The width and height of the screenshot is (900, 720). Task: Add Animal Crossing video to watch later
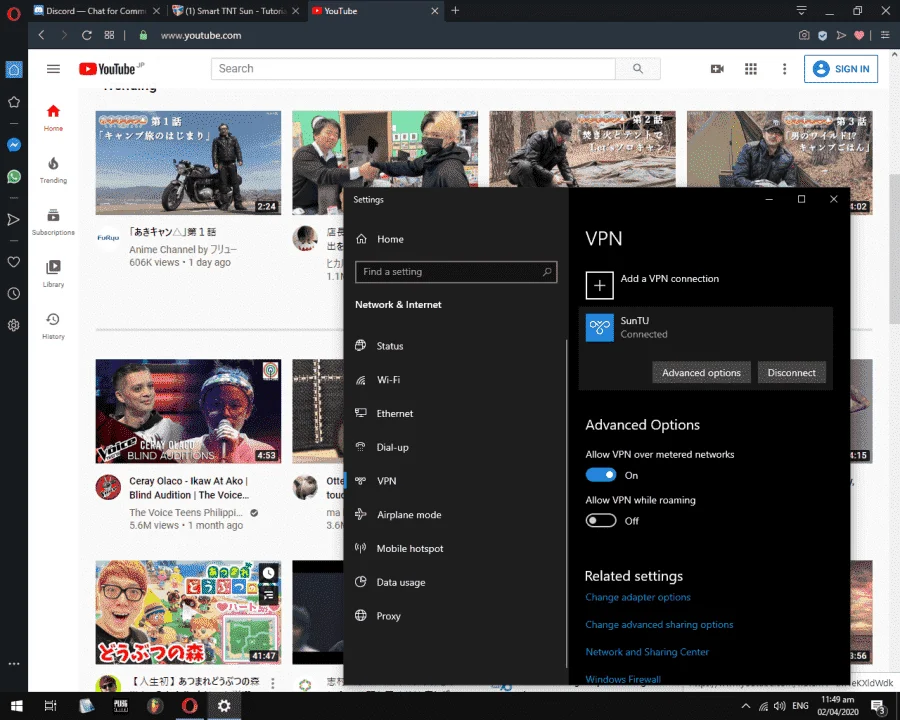[268, 572]
